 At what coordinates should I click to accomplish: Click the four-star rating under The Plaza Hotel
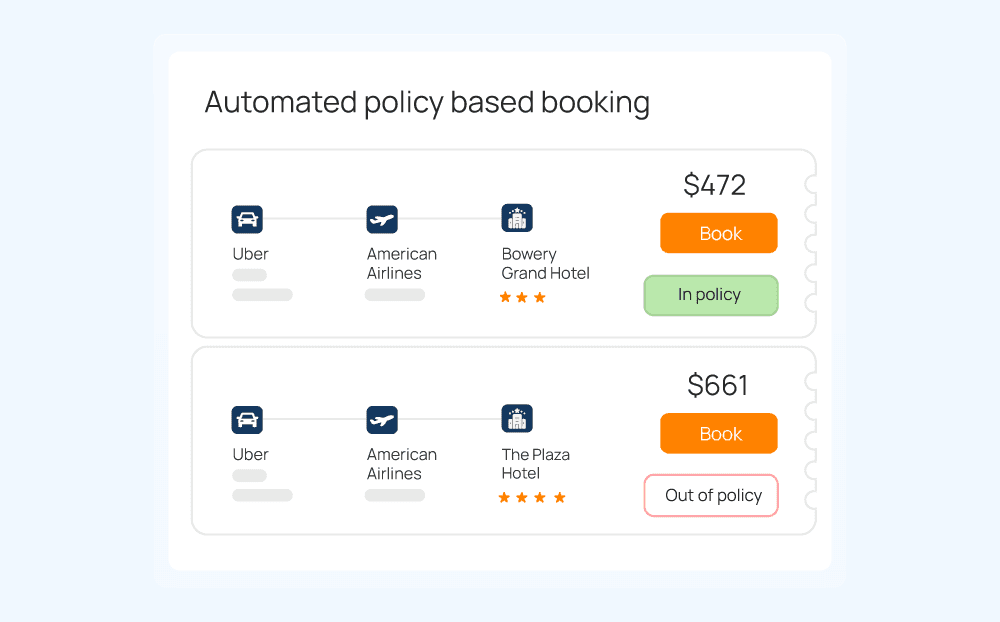(532, 497)
